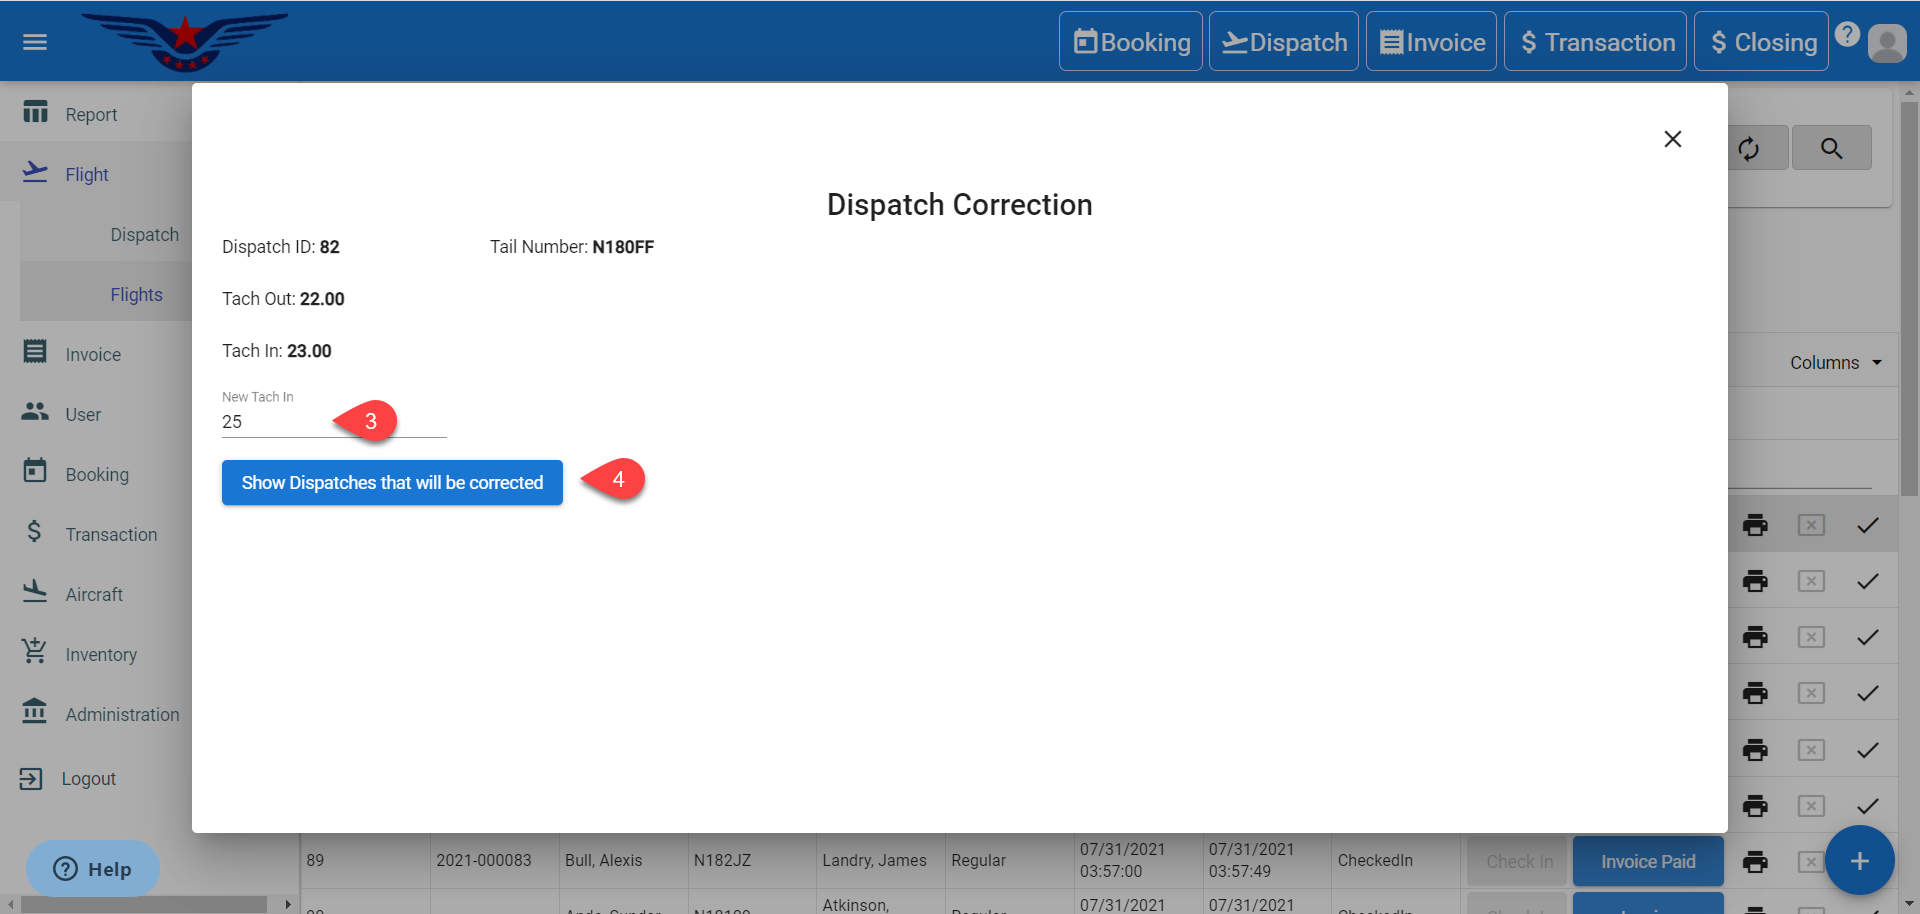The image size is (1920, 914).
Task: Open the hamburger navigation menu
Action: click(x=35, y=42)
